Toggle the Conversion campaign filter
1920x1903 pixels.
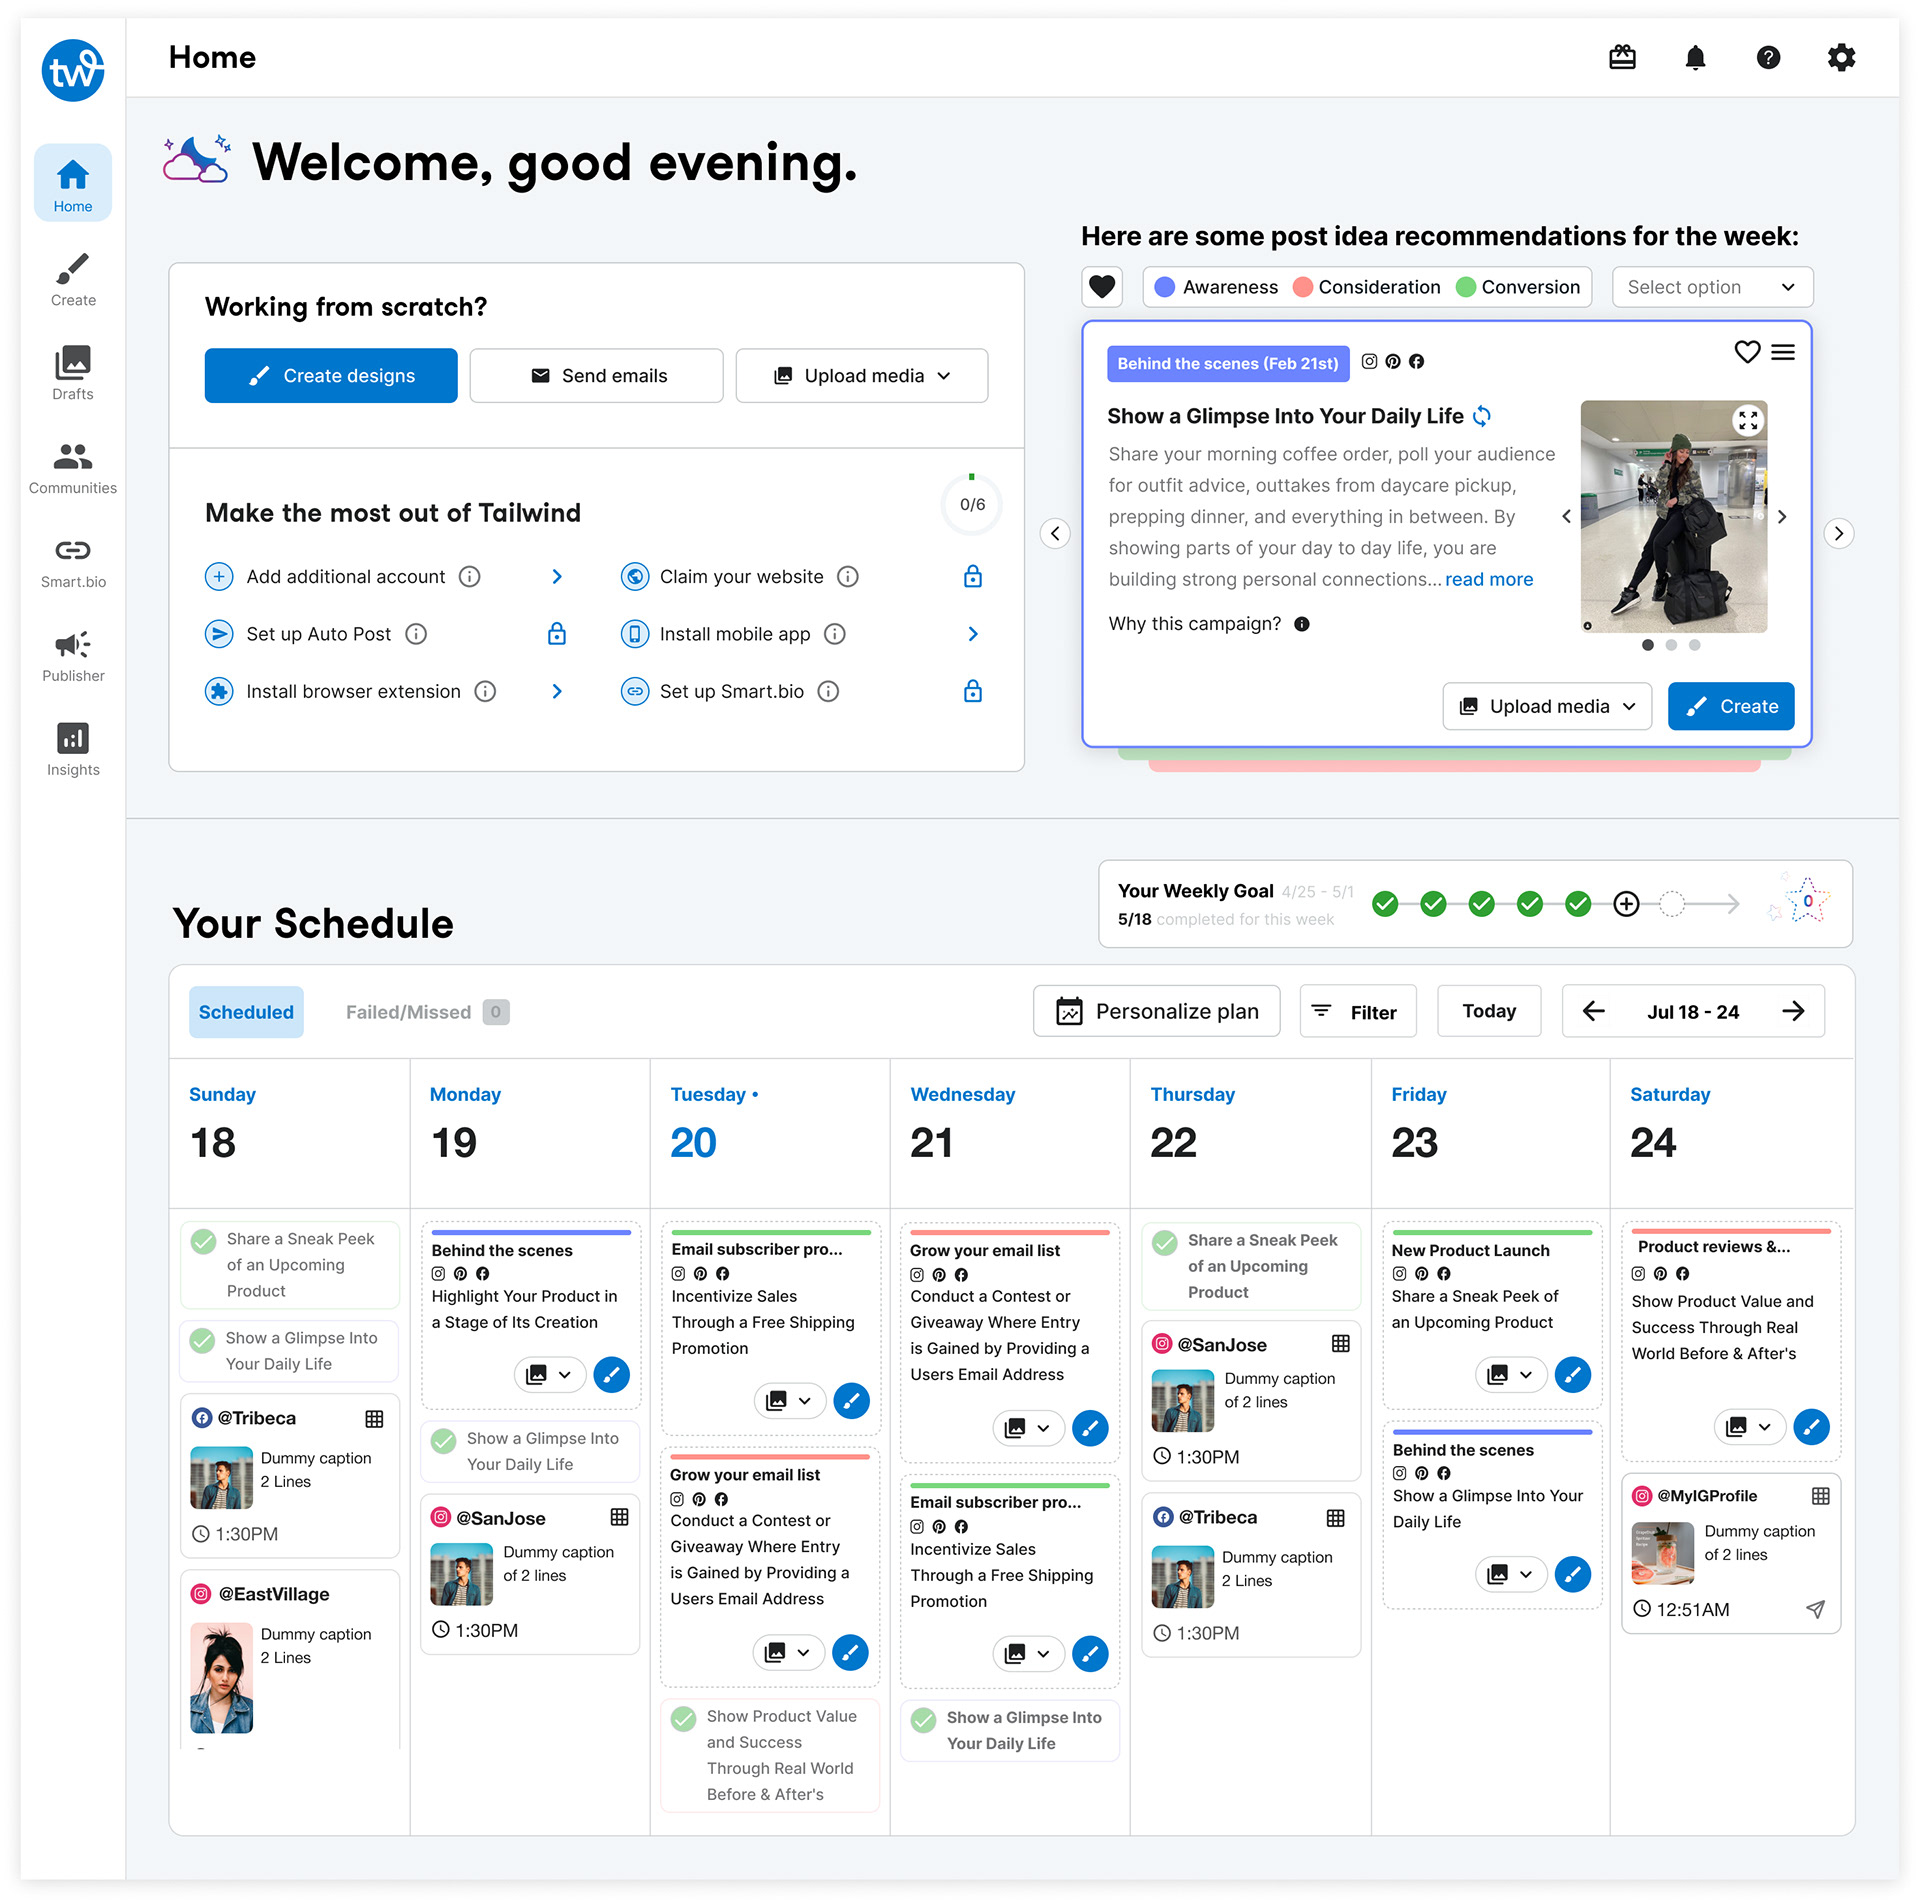(1518, 287)
